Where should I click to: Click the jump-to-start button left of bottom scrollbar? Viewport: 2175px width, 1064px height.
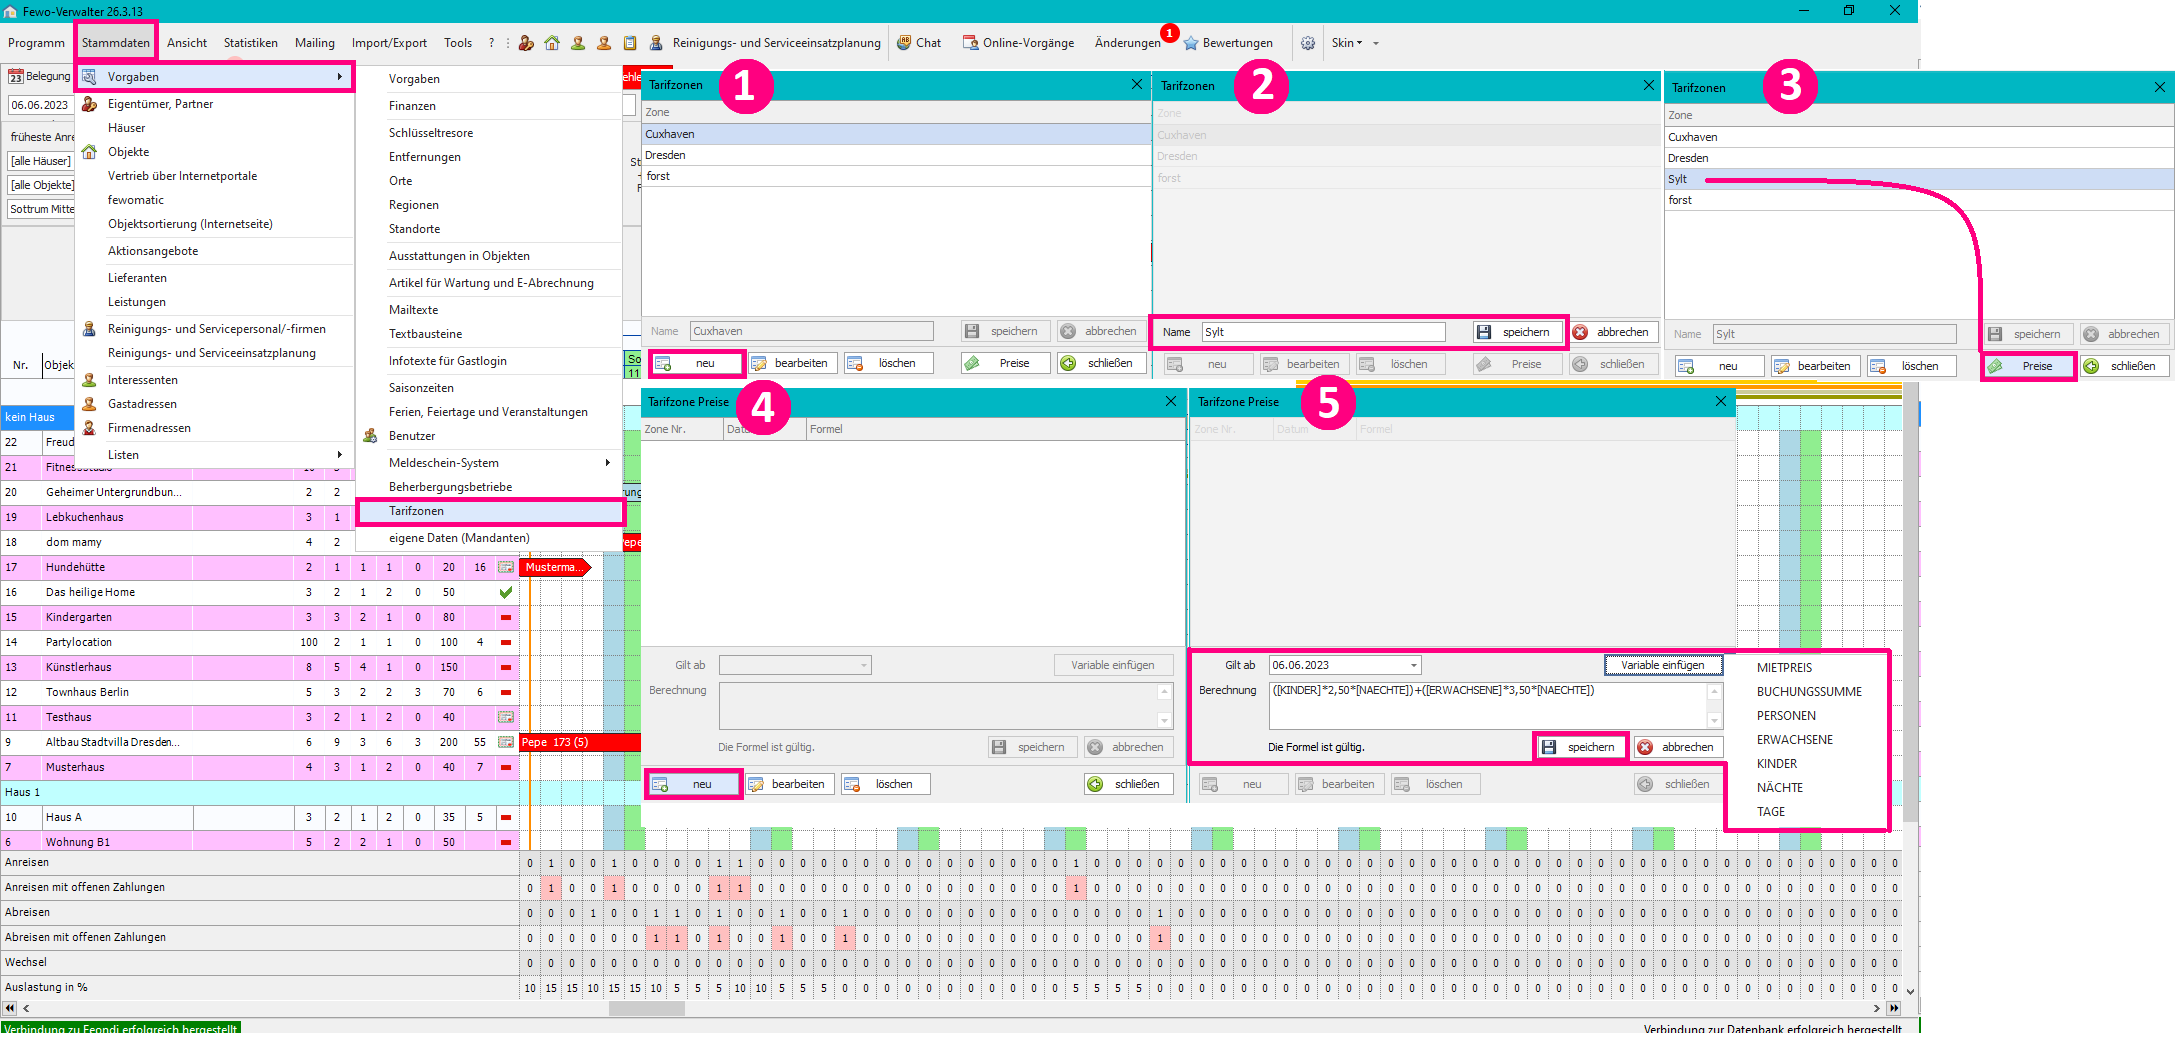click(10, 1008)
